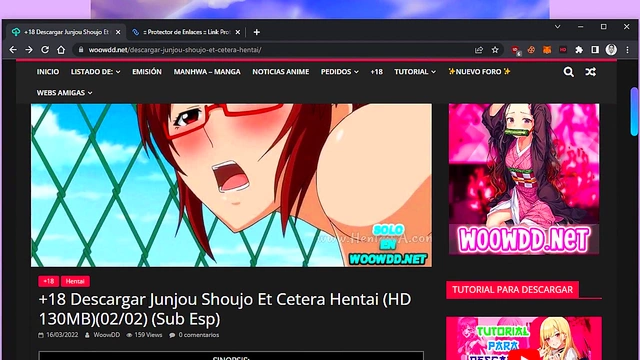
Task: Close the 'Protector de Enlaces' tab
Action: click(x=238, y=32)
